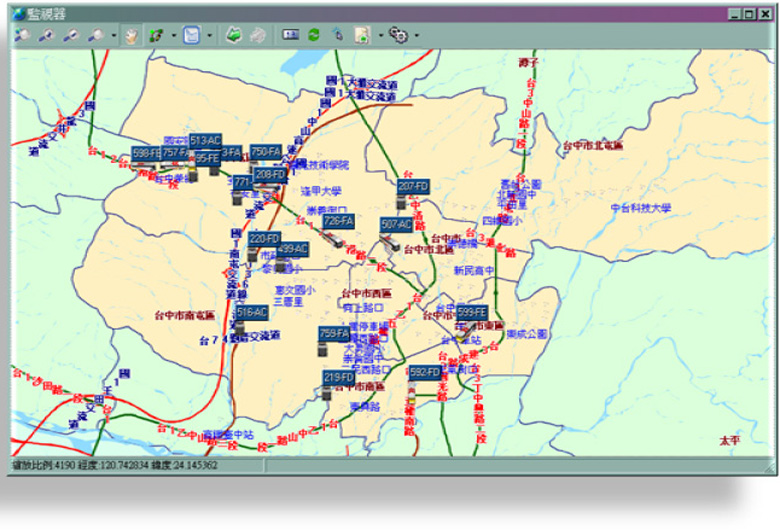The height and width of the screenshot is (530, 780).
Task: Click the vehicle icon below label 220-FD
Action: [x=252, y=254]
